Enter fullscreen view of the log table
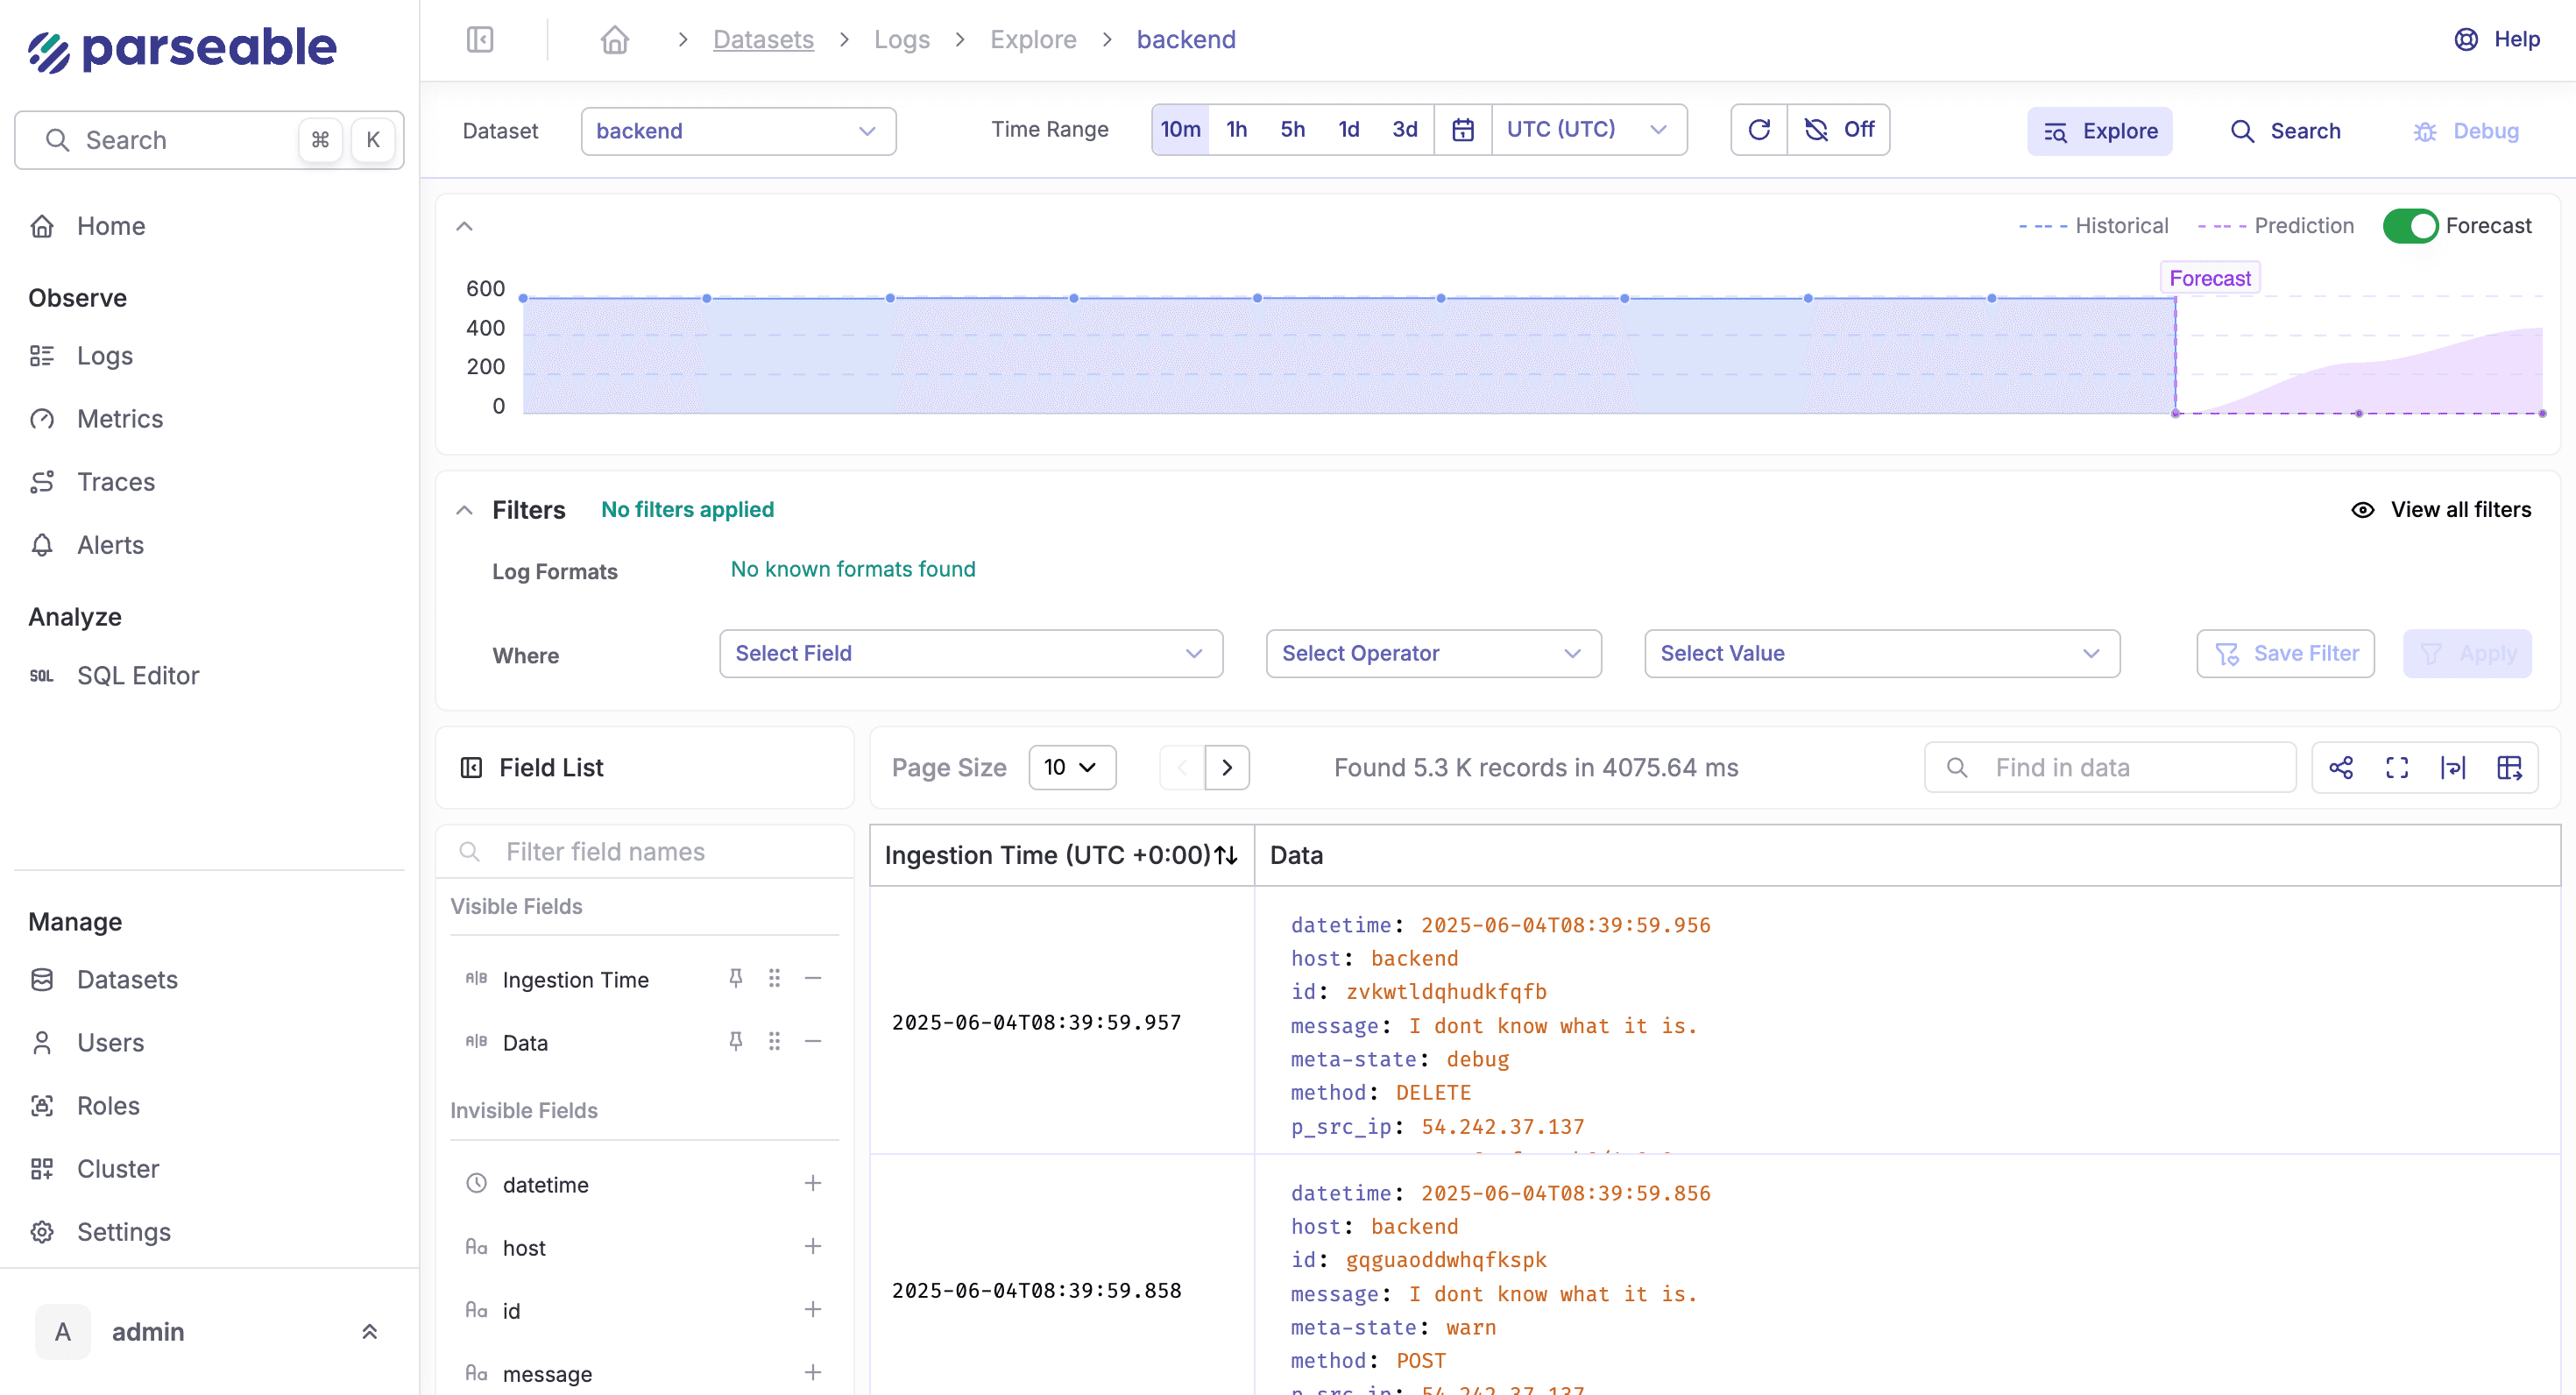The width and height of the screenshot is (2576, 1395). point(2397,767)
